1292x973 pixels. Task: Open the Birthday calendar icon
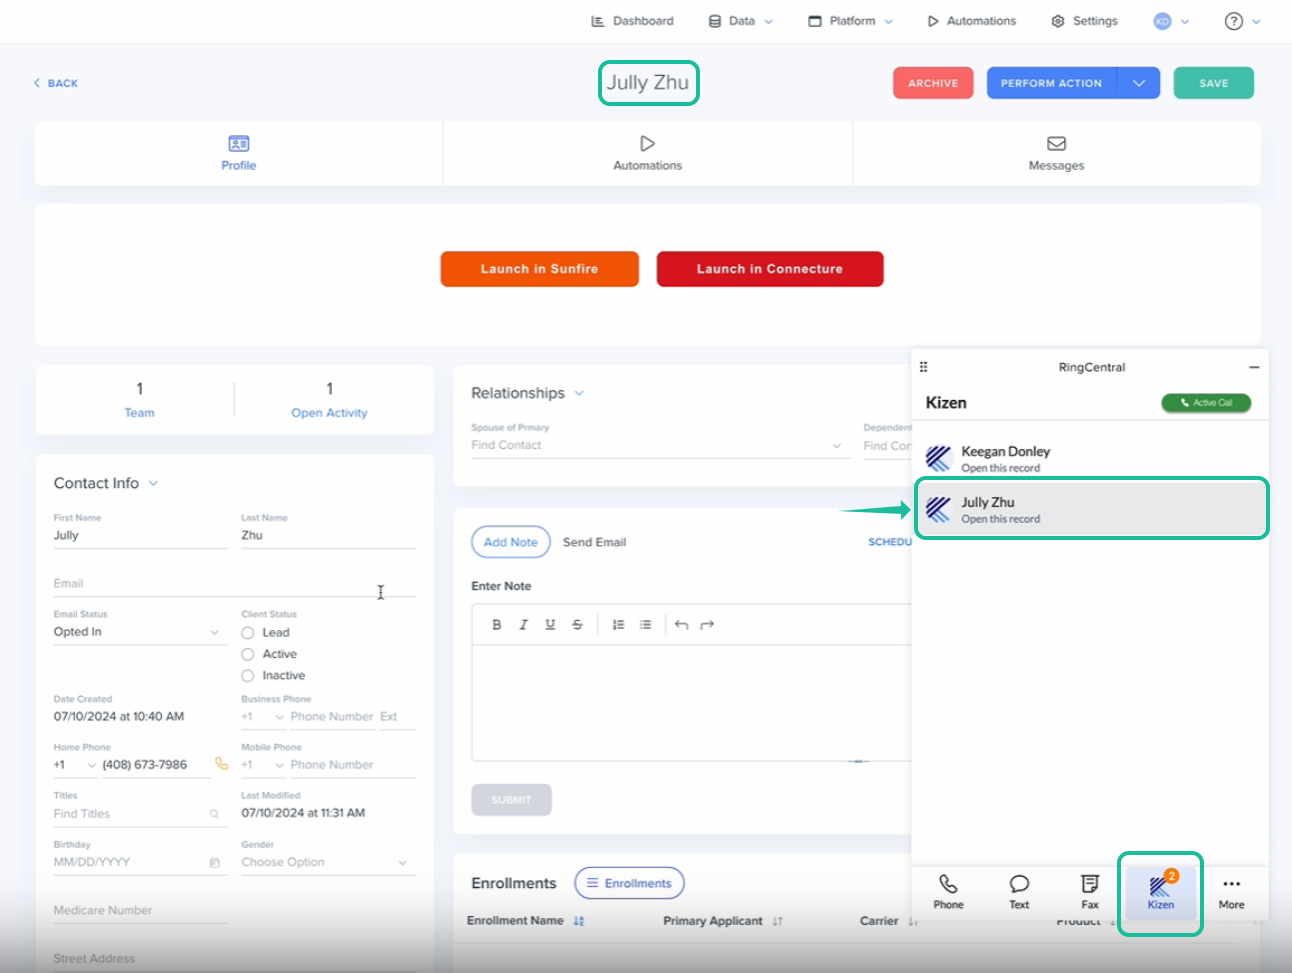pyautogui.click(x=214, y=863)
